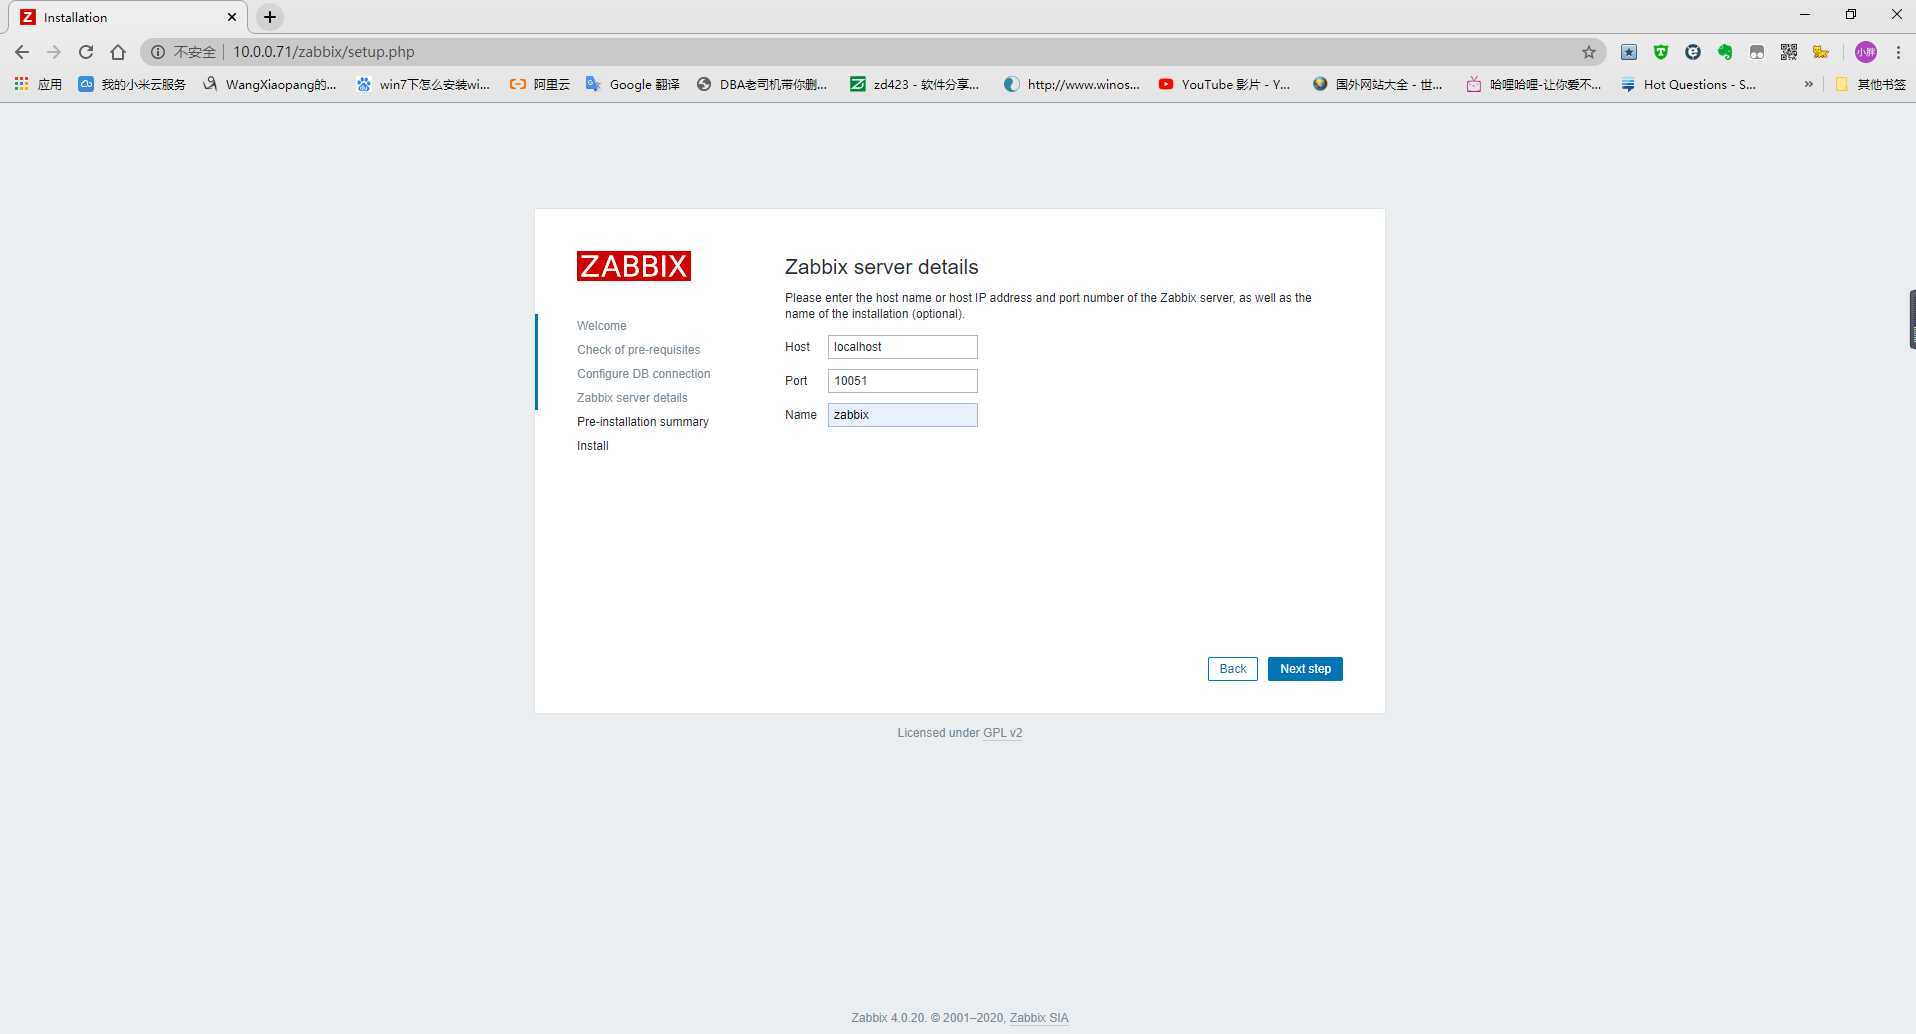1916x1034 pixels.
Task: Open the http://www.winos bookmark
Action: (x=1071, y=84)
